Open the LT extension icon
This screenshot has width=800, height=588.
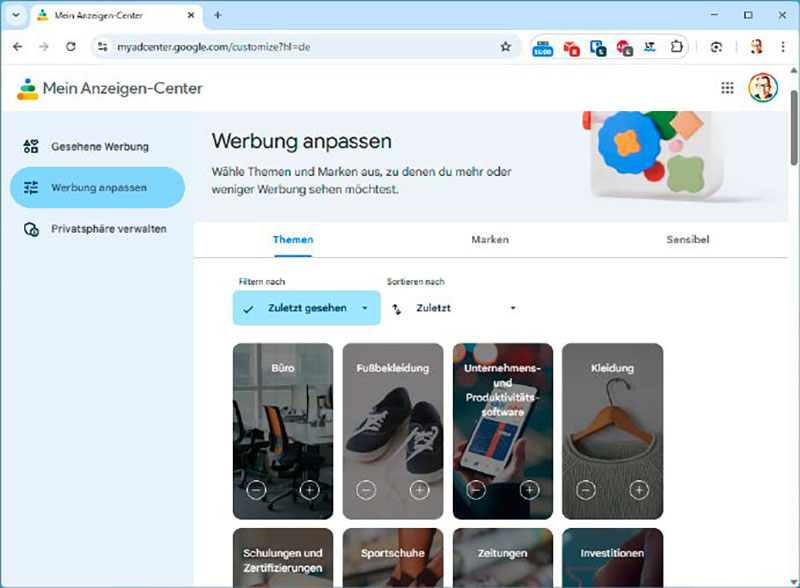click(x=649, y=47)
